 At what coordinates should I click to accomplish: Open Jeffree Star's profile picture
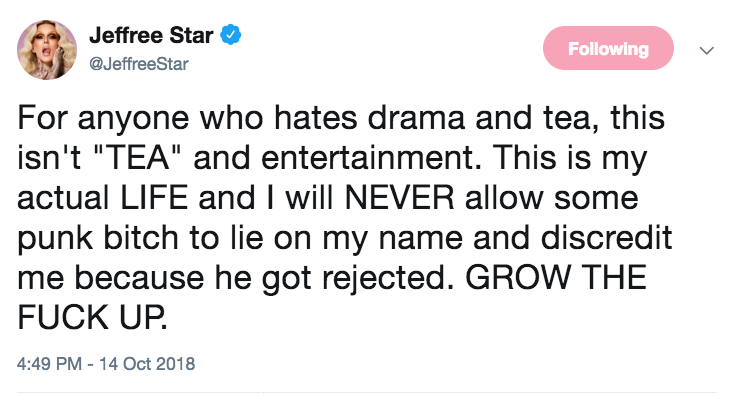pyautogui.click(x=47, y=50)
